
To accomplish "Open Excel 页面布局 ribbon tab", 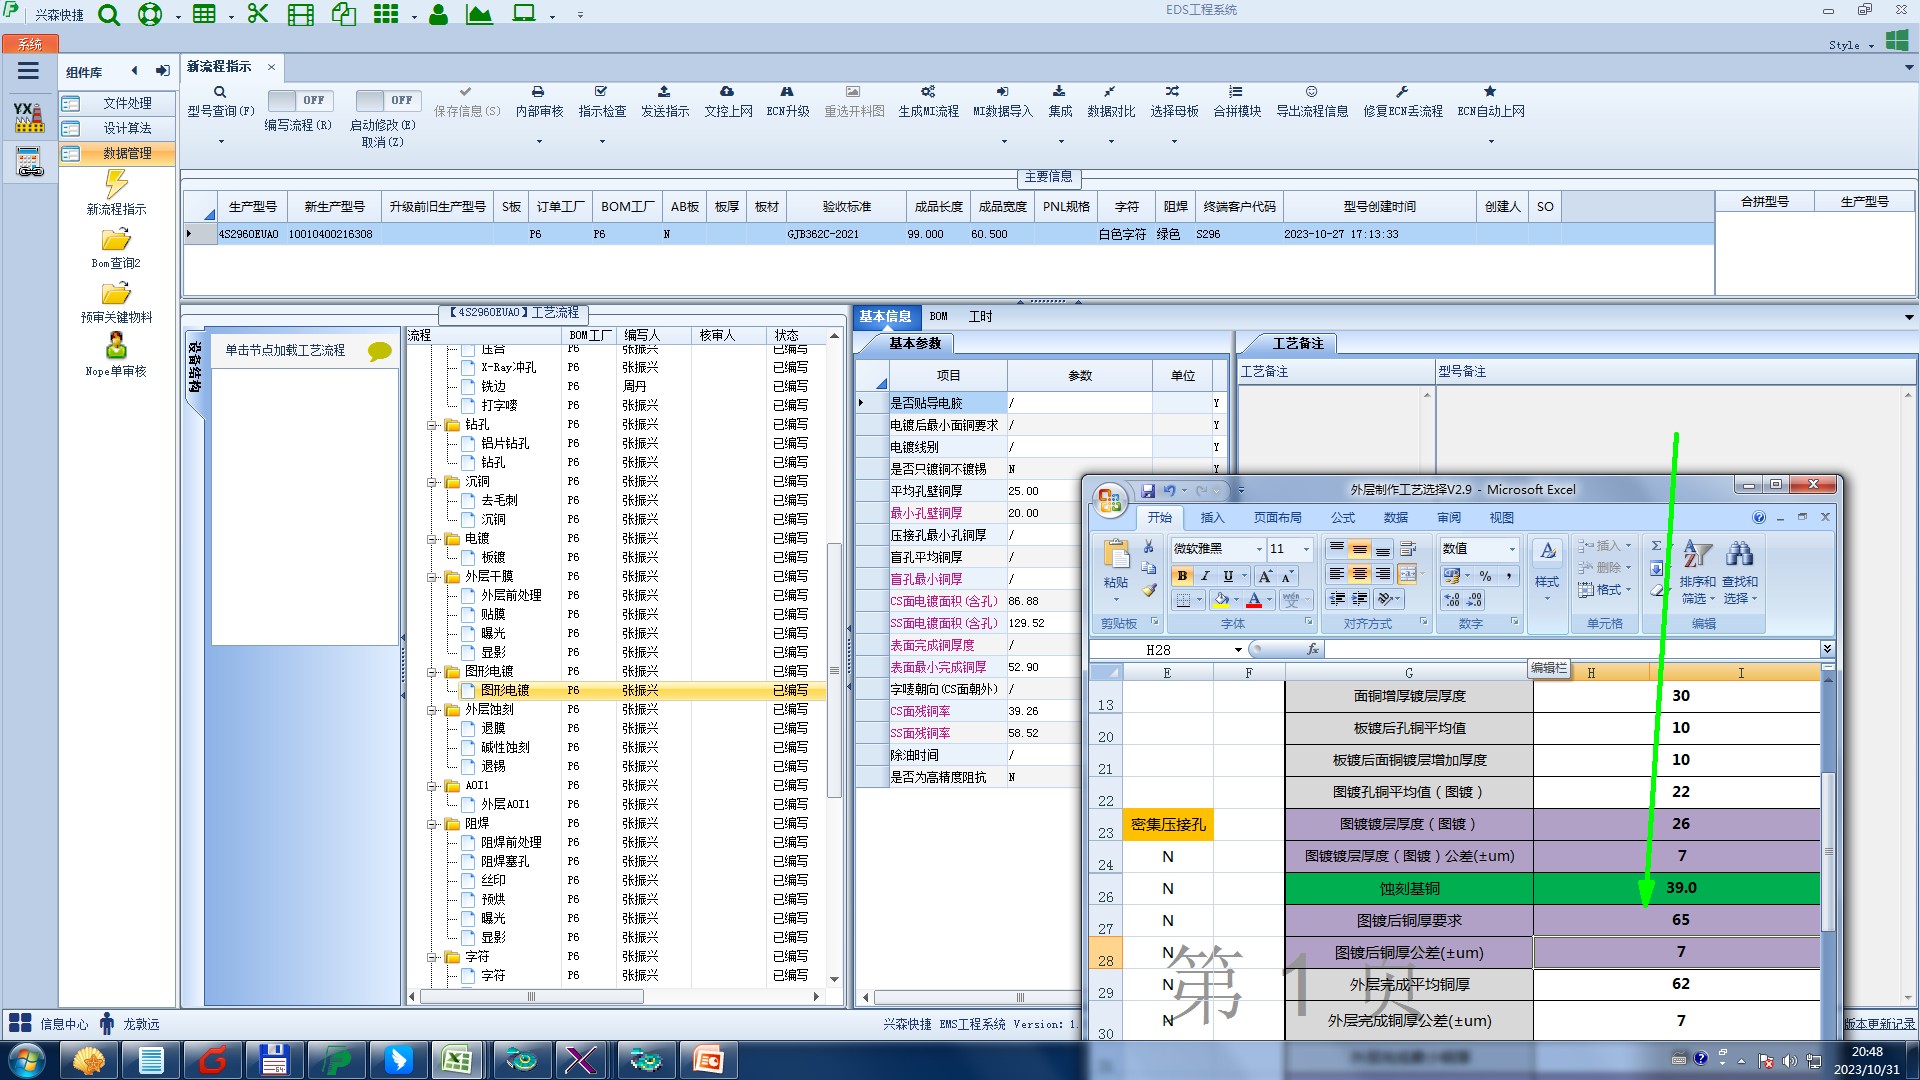I will click(1277, 518).
